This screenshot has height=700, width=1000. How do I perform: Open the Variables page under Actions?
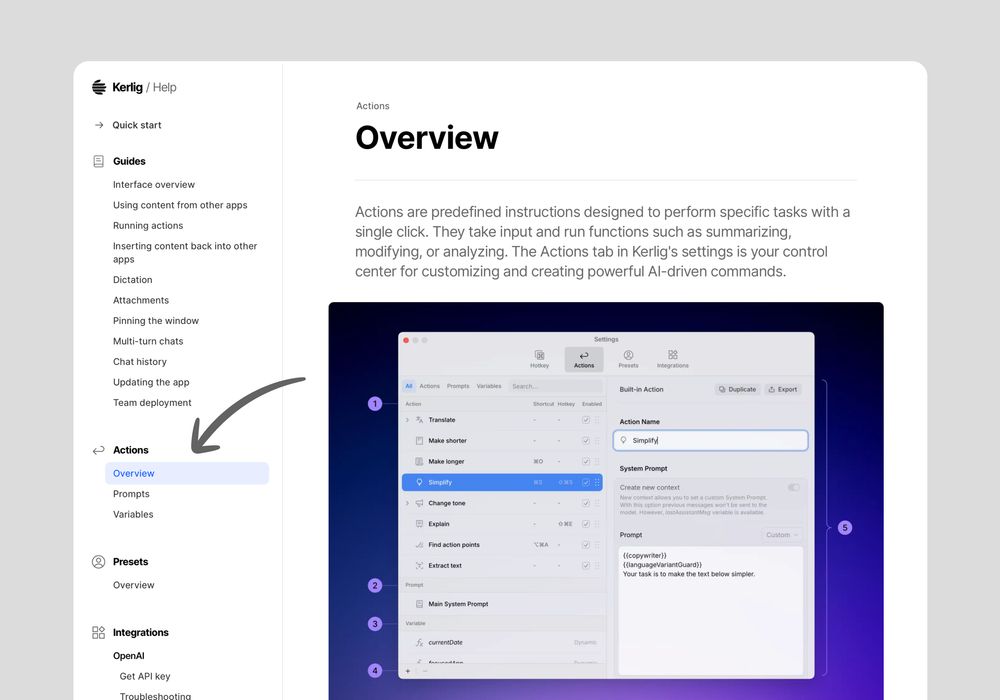point(133,514)
